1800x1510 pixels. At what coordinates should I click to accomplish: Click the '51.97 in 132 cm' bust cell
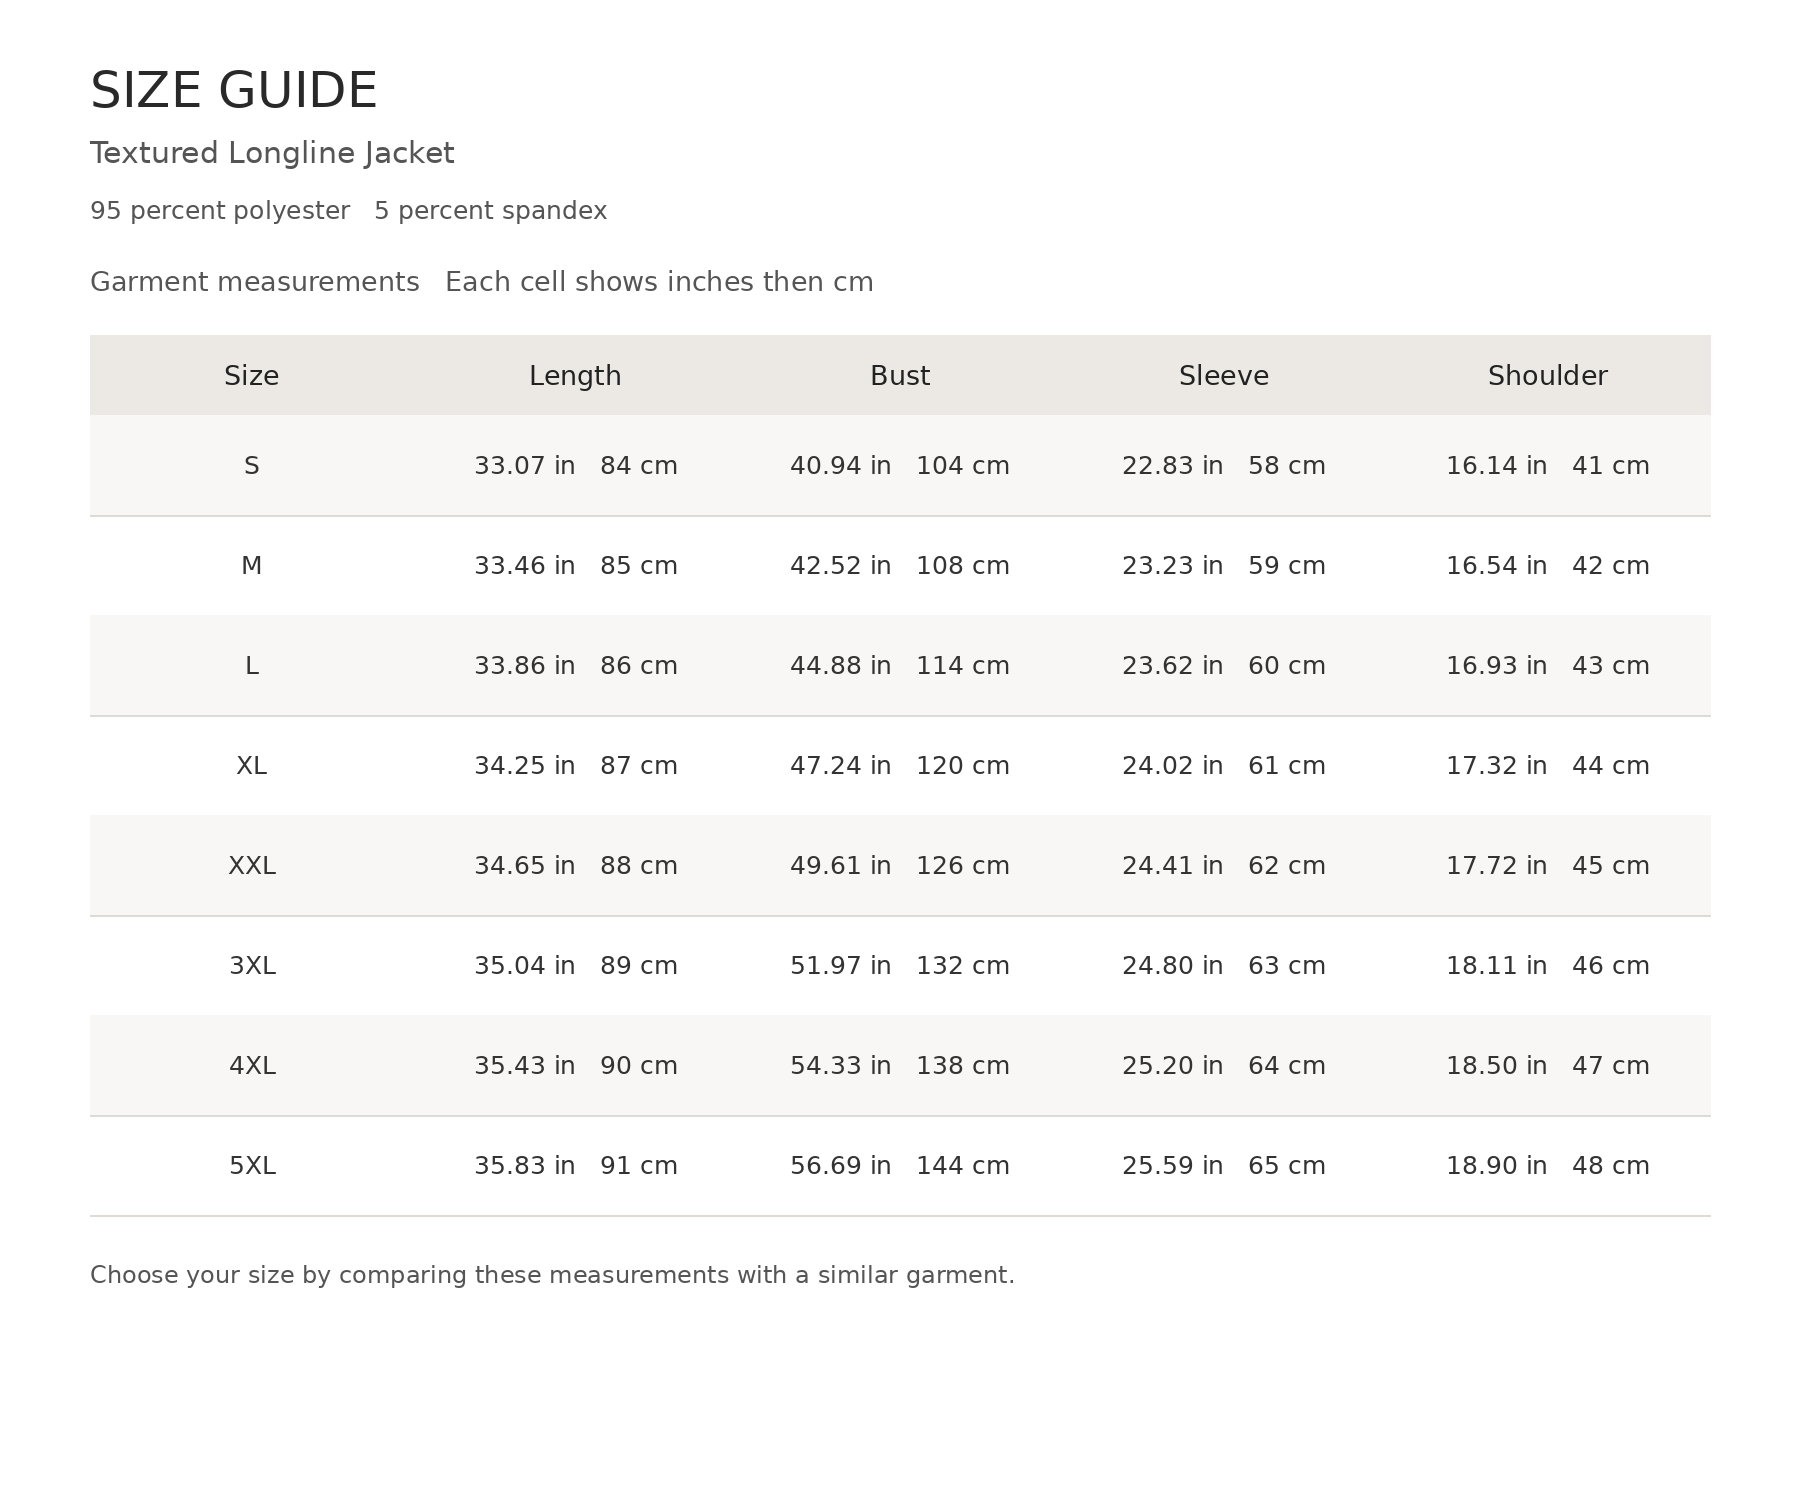[900, 966]
